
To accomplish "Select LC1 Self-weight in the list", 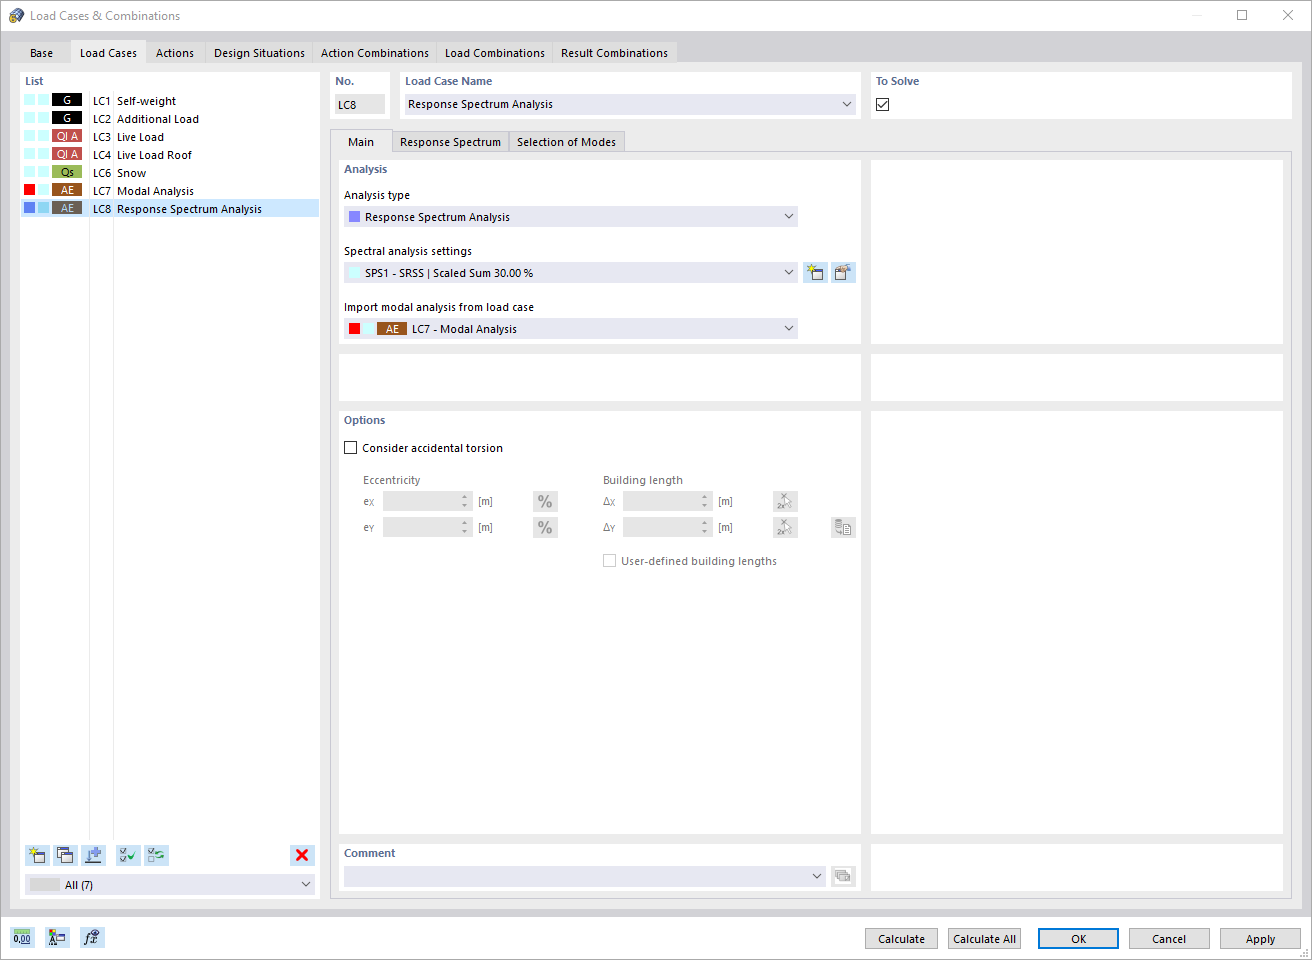I will pyautogui.click(x=170, y=100).
